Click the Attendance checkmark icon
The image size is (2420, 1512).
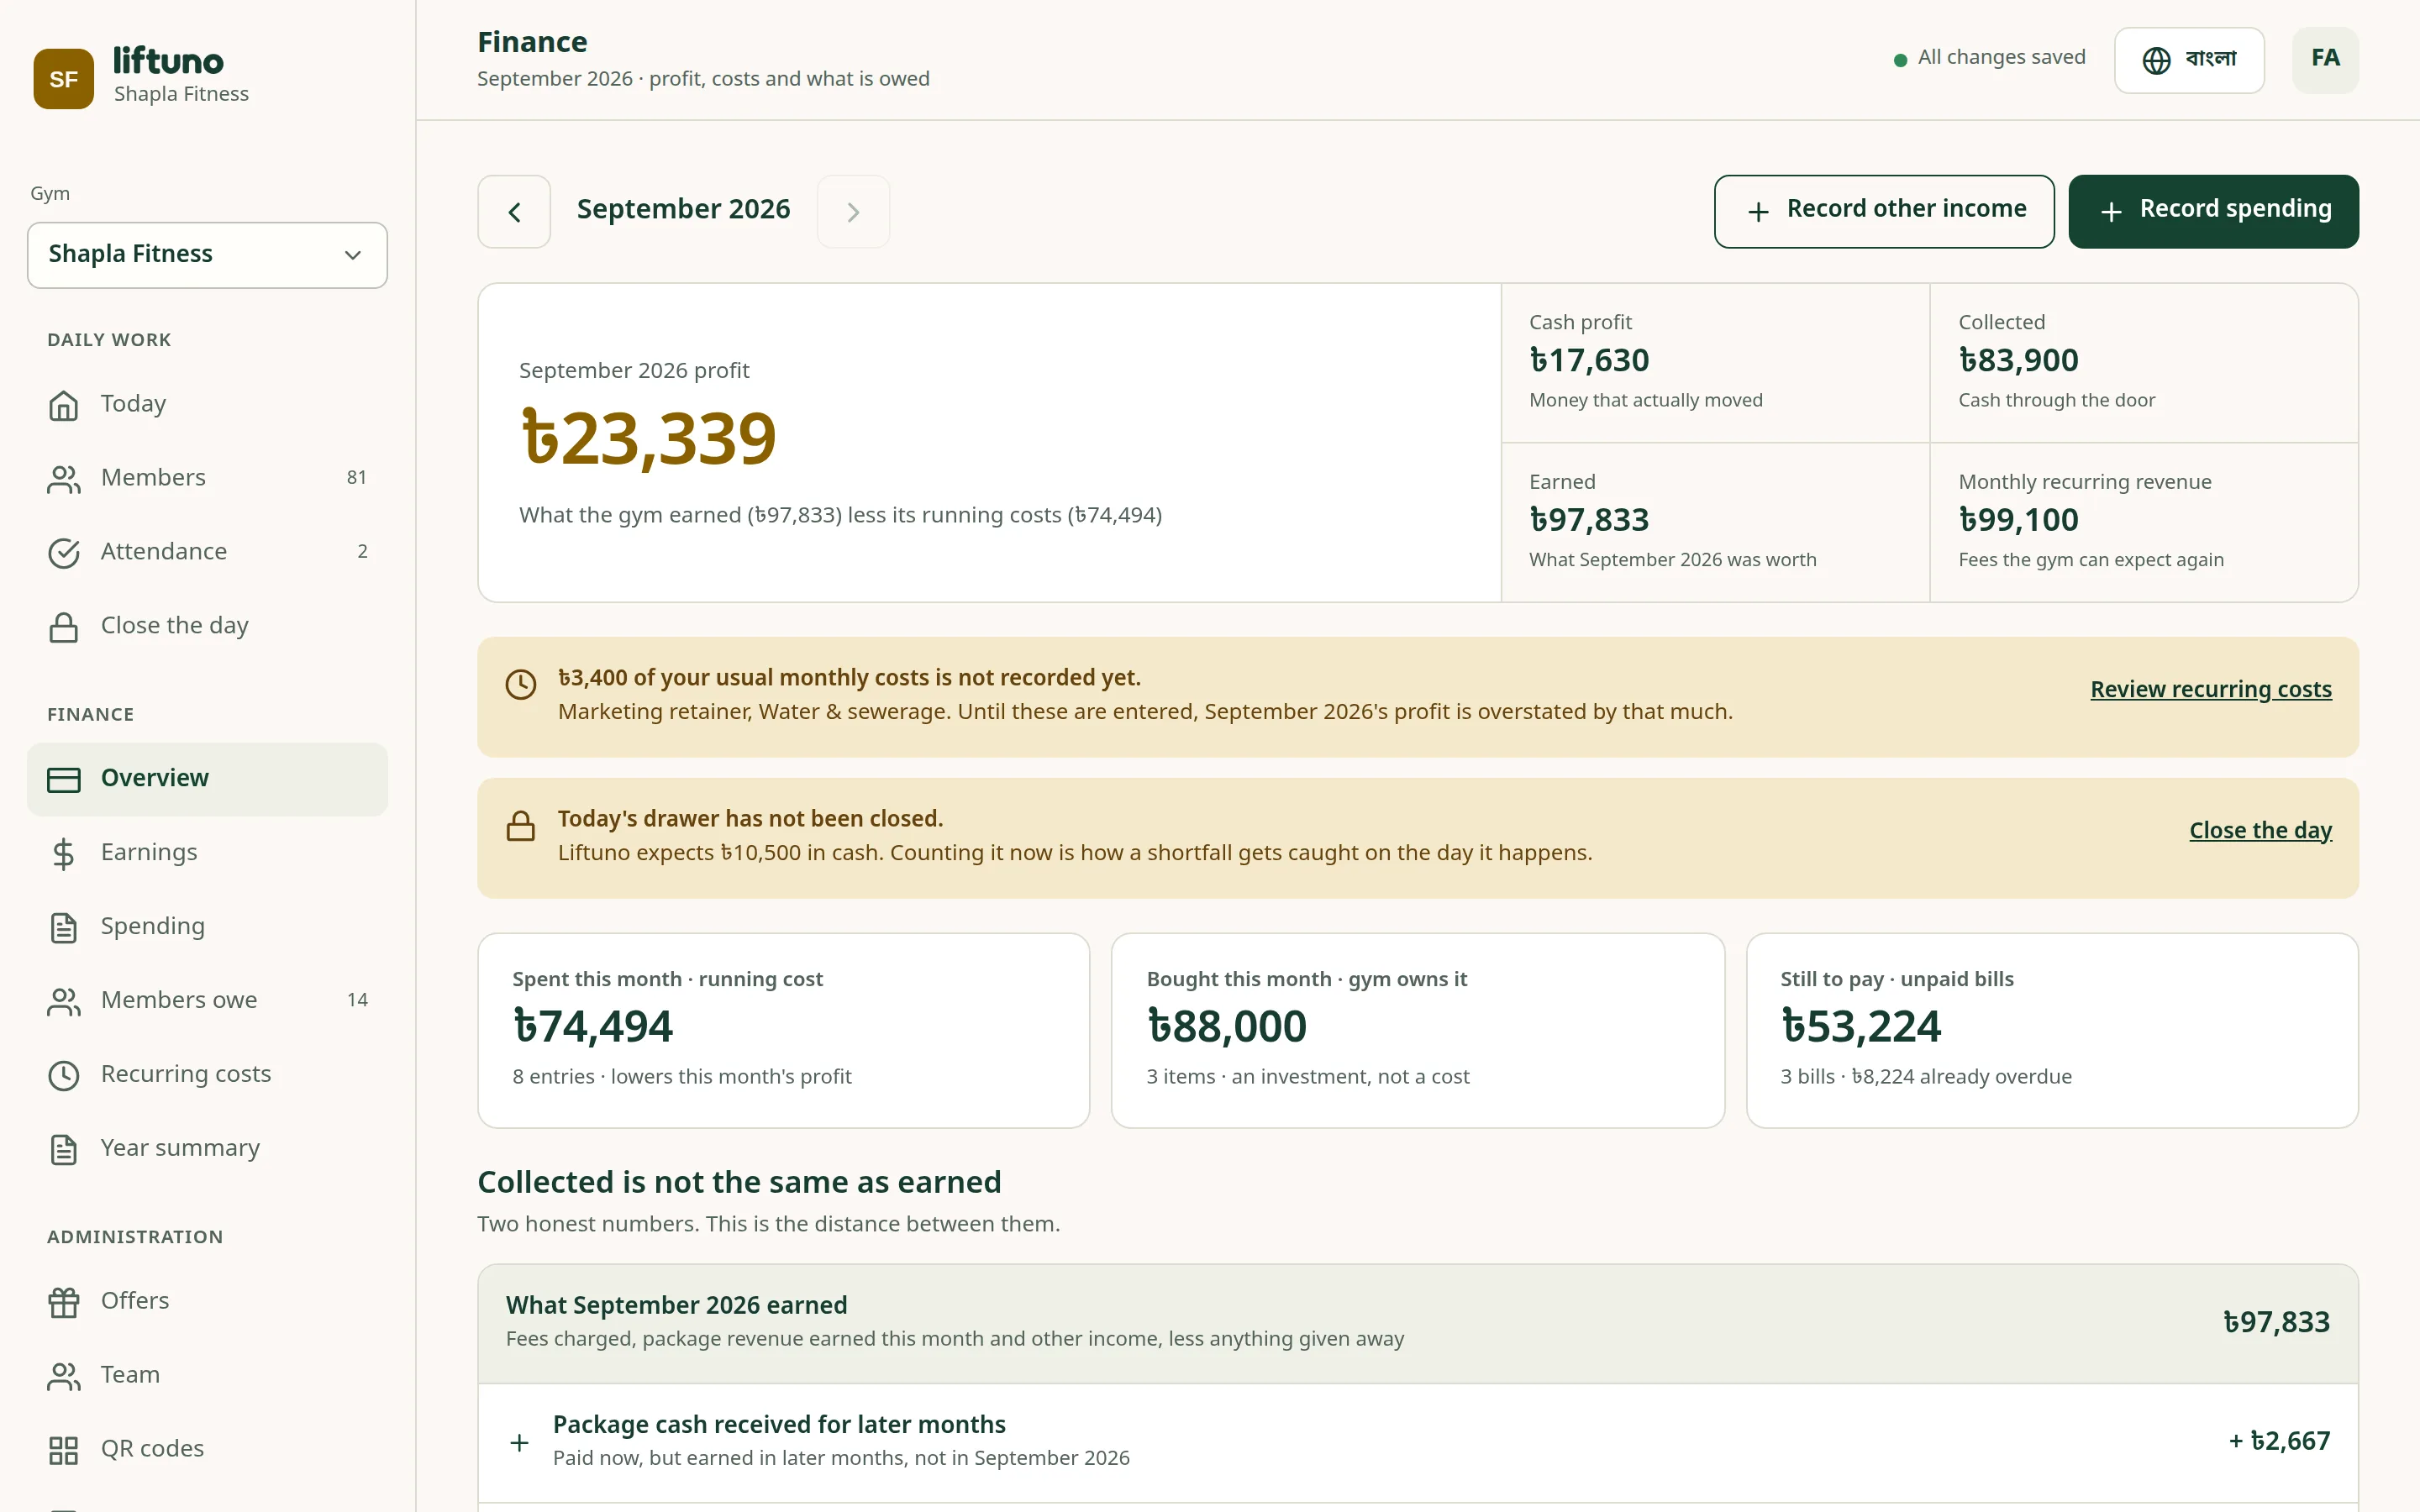coord(63,553)
